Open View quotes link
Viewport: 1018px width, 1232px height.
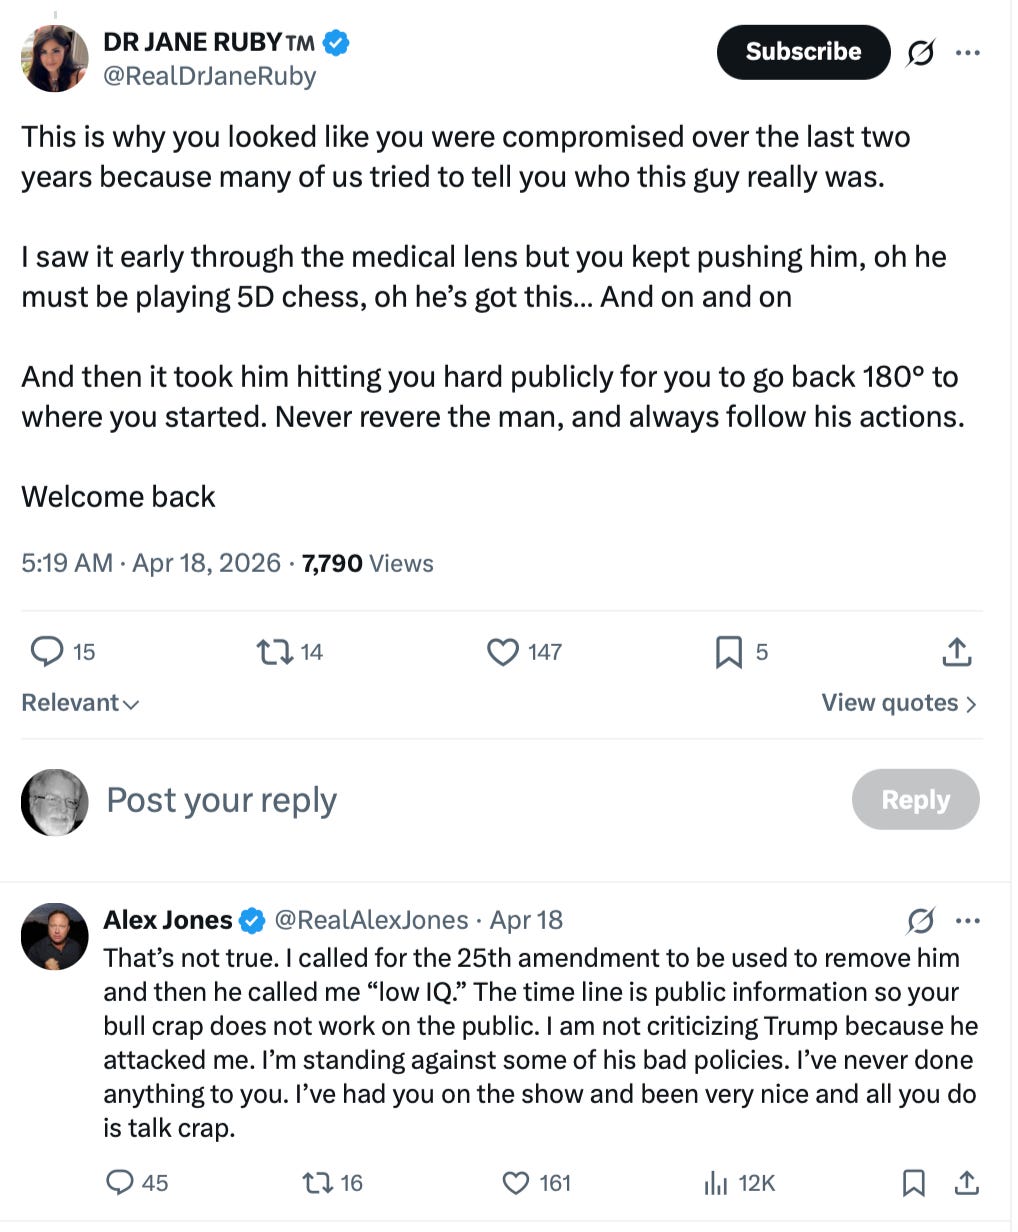(x=898, y=703)
